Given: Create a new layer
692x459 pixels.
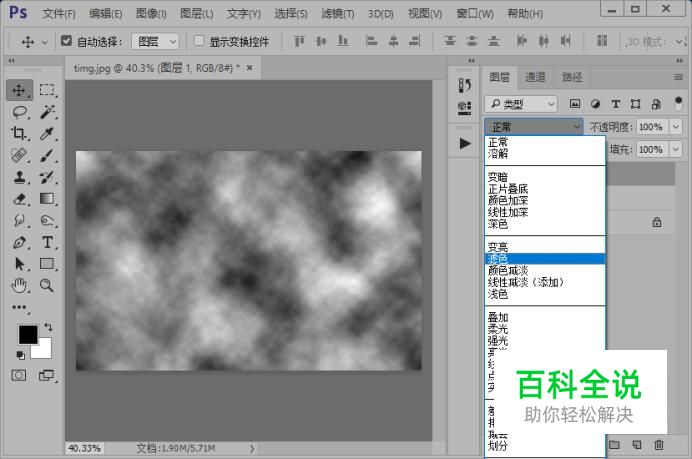Looking at the screenshot, I should [636, 445].
